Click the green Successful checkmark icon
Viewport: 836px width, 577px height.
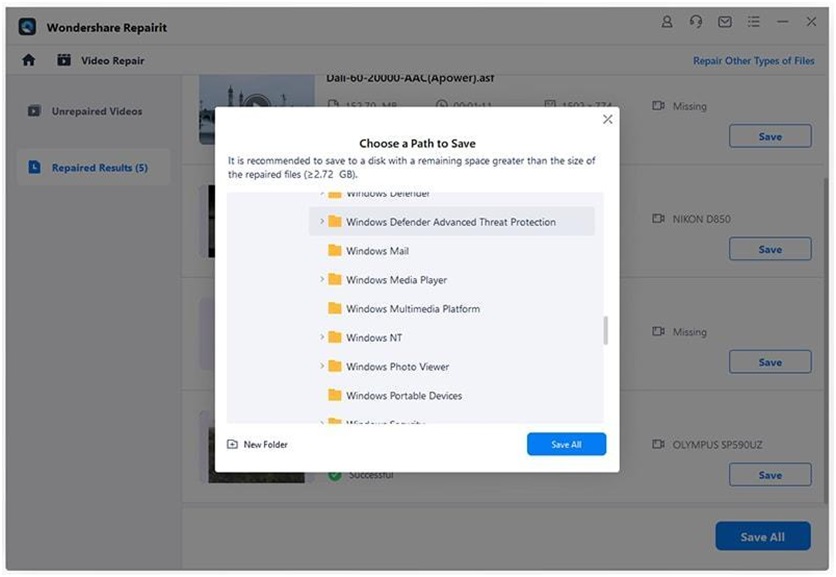point(335,475)
